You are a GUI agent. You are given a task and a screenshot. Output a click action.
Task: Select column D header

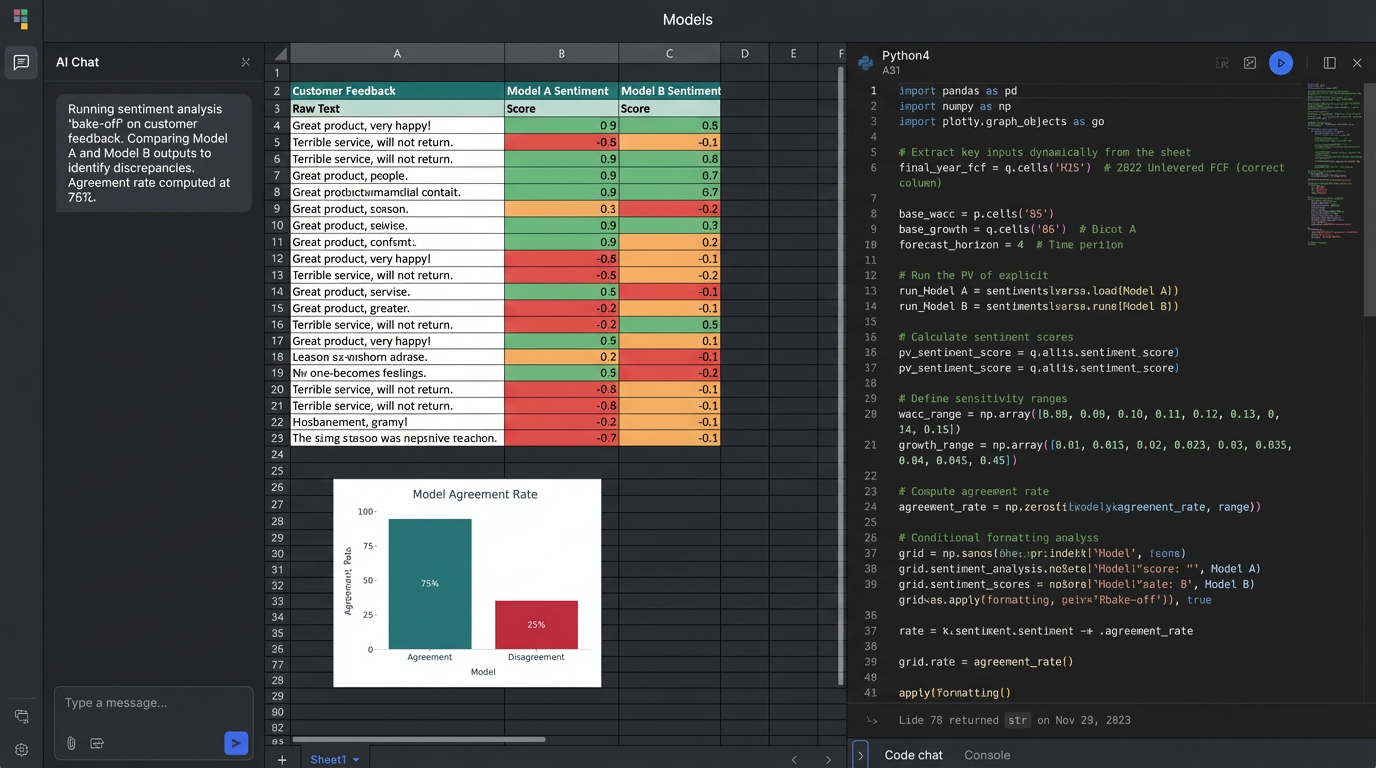(744, 54)
